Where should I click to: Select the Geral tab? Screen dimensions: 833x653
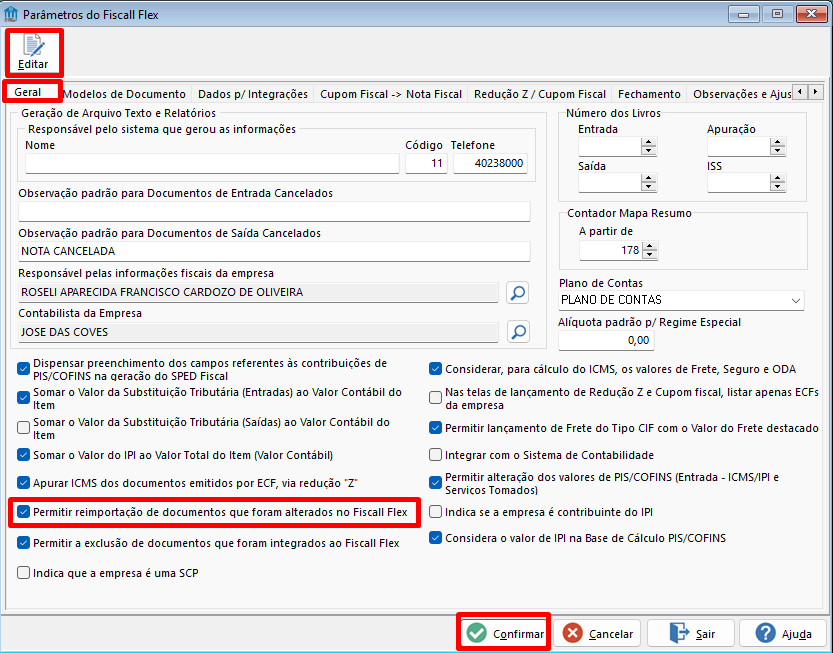pyautogui.click(x=28, y=92)
